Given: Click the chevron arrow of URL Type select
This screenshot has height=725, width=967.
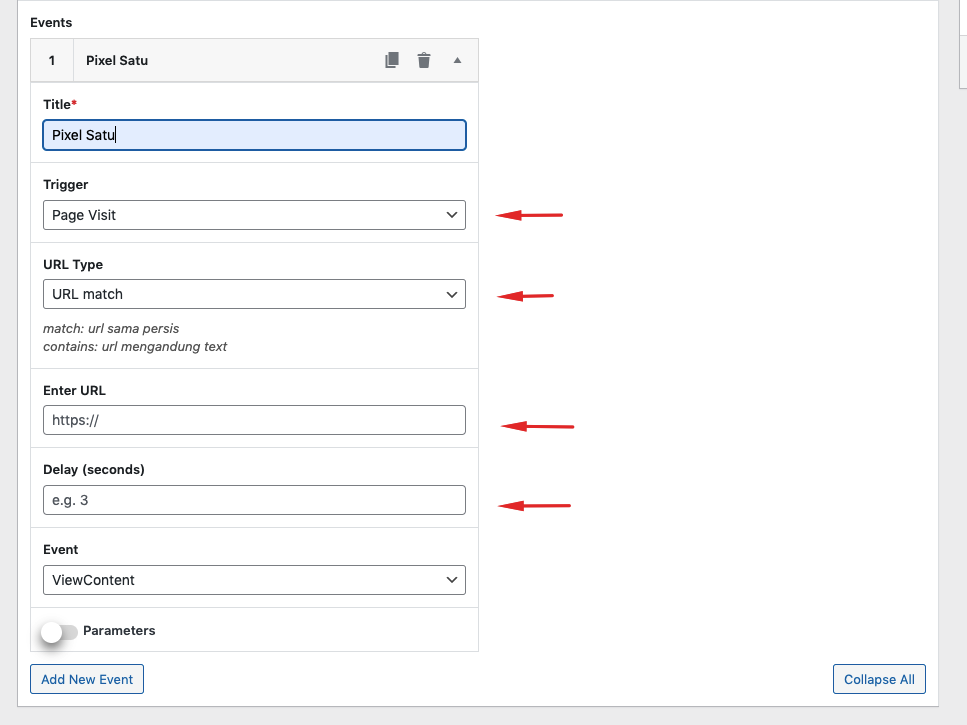Looking at the screenshot, I should point(451,295).
